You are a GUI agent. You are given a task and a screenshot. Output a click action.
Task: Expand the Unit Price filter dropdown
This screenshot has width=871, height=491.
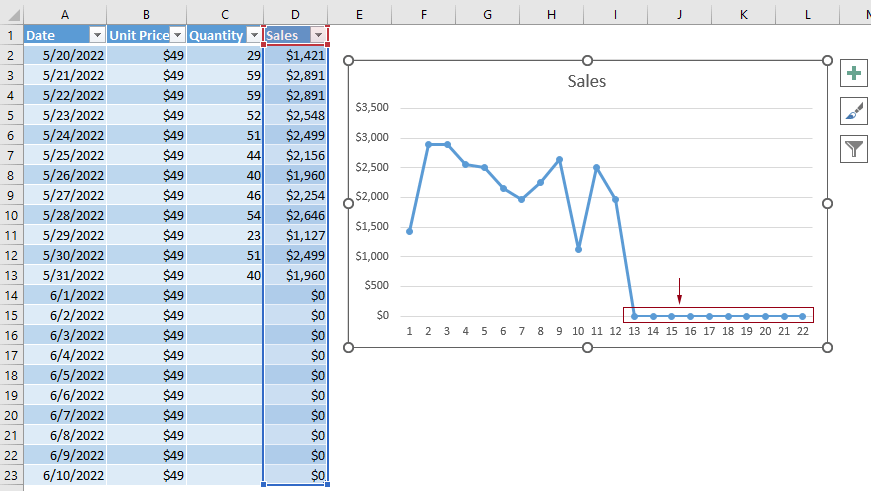click(x=177, y=35)
